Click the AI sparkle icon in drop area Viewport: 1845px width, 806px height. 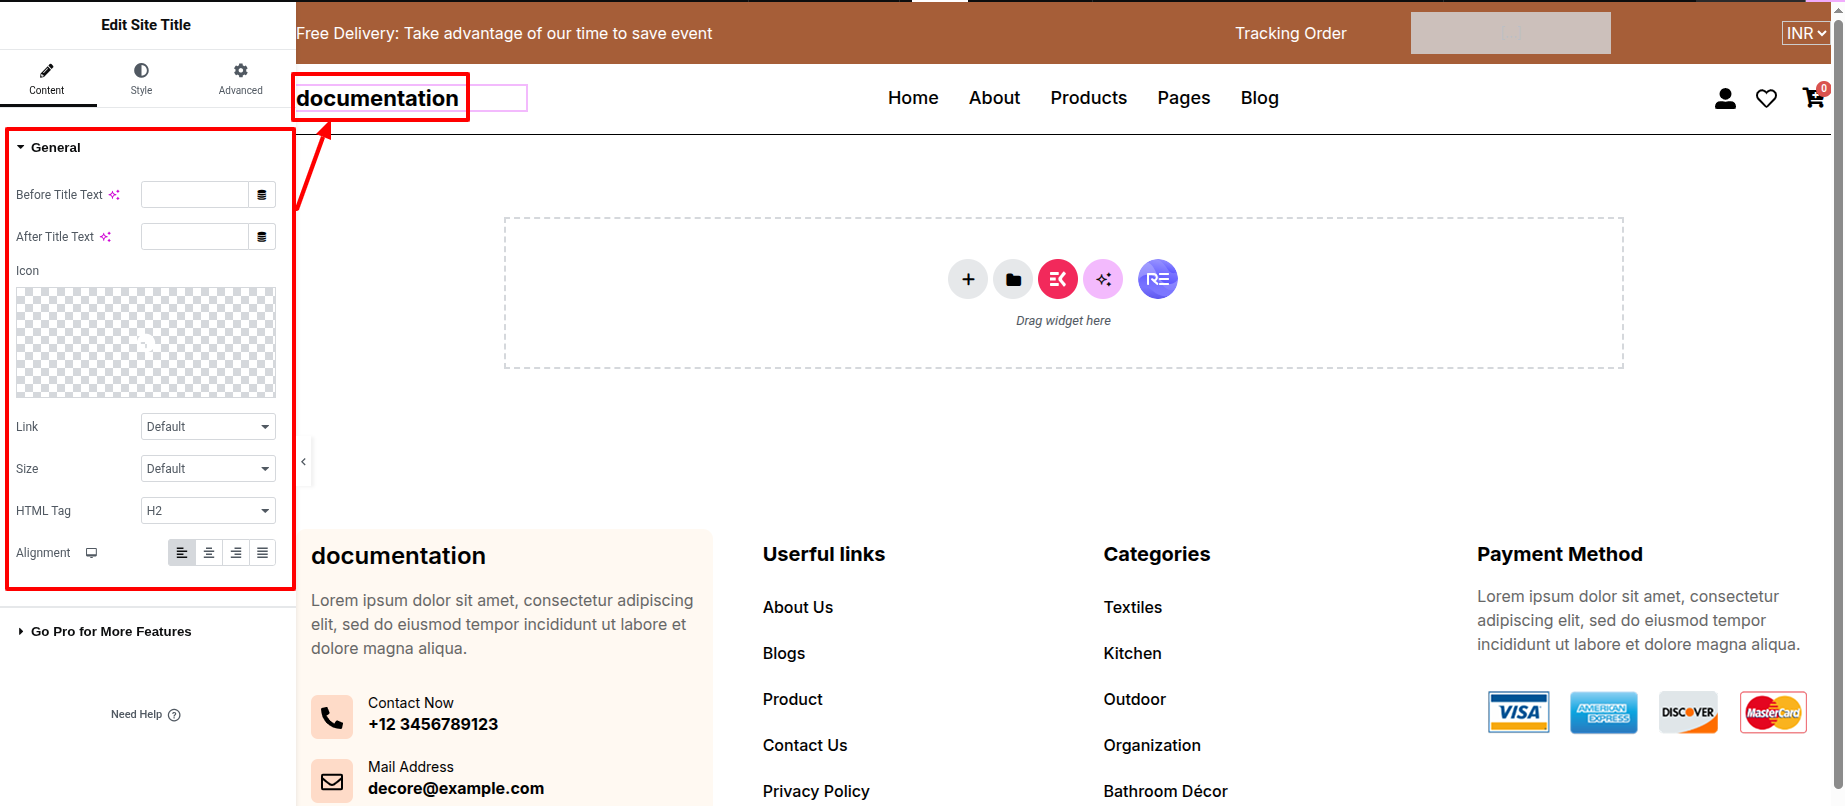point(1103,279)
